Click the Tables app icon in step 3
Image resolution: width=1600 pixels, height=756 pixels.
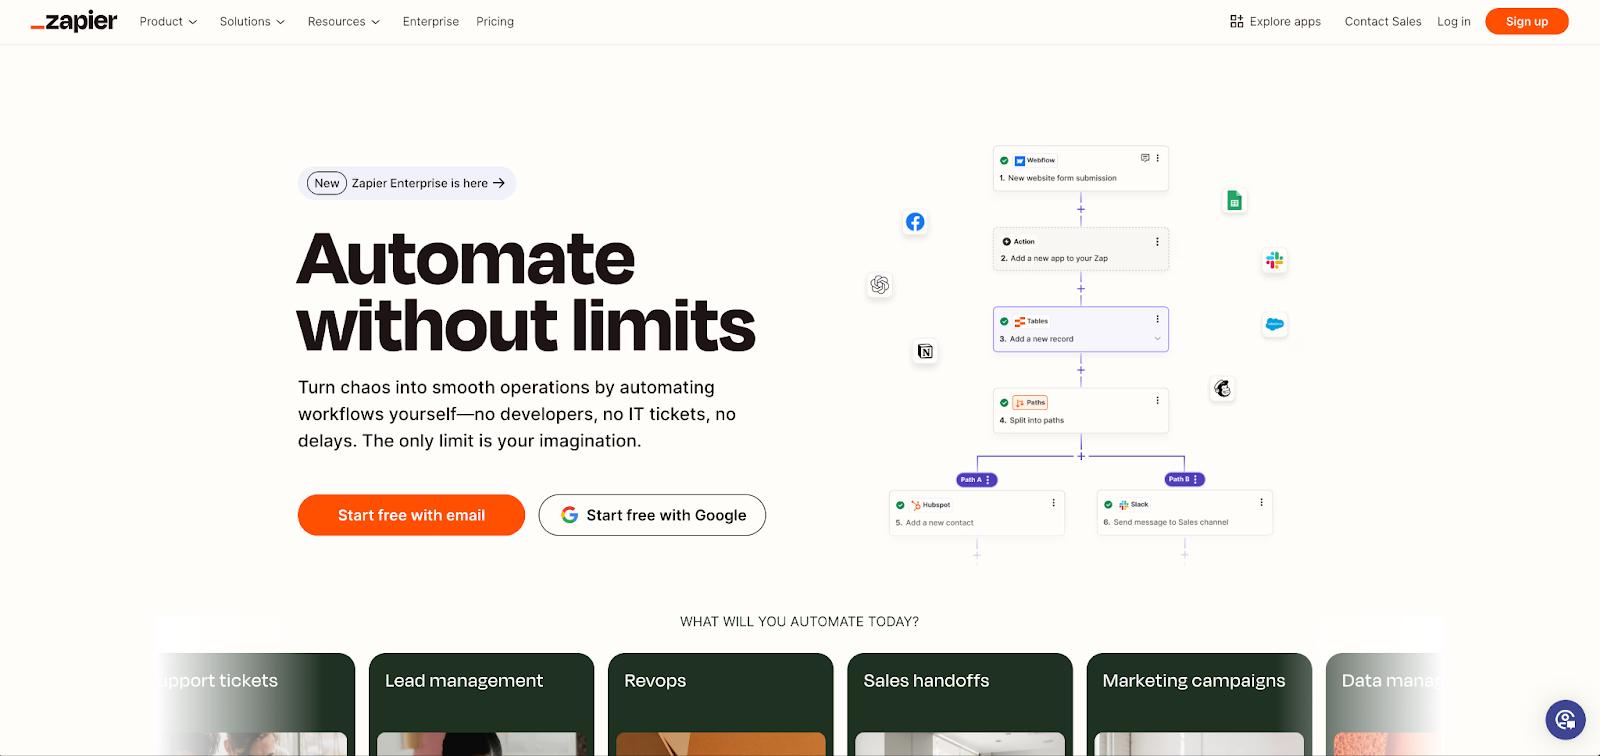(1019, 321)
